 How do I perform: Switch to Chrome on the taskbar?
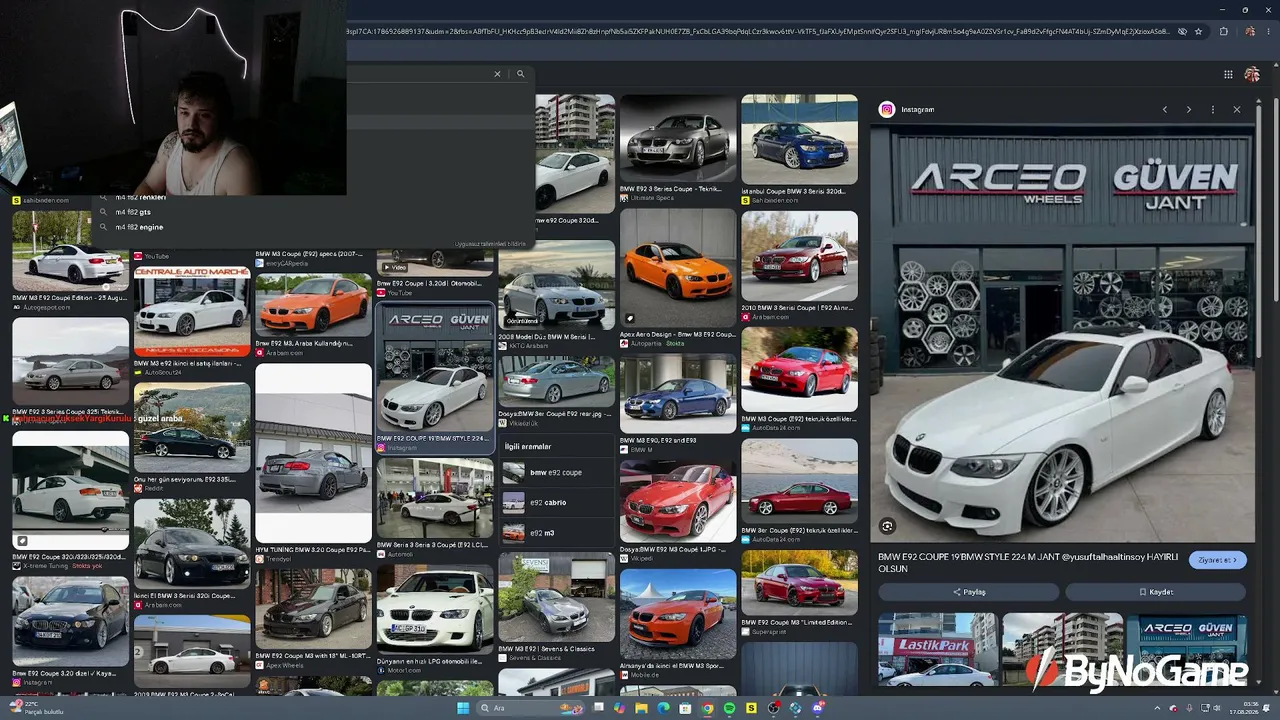point(707,708)
